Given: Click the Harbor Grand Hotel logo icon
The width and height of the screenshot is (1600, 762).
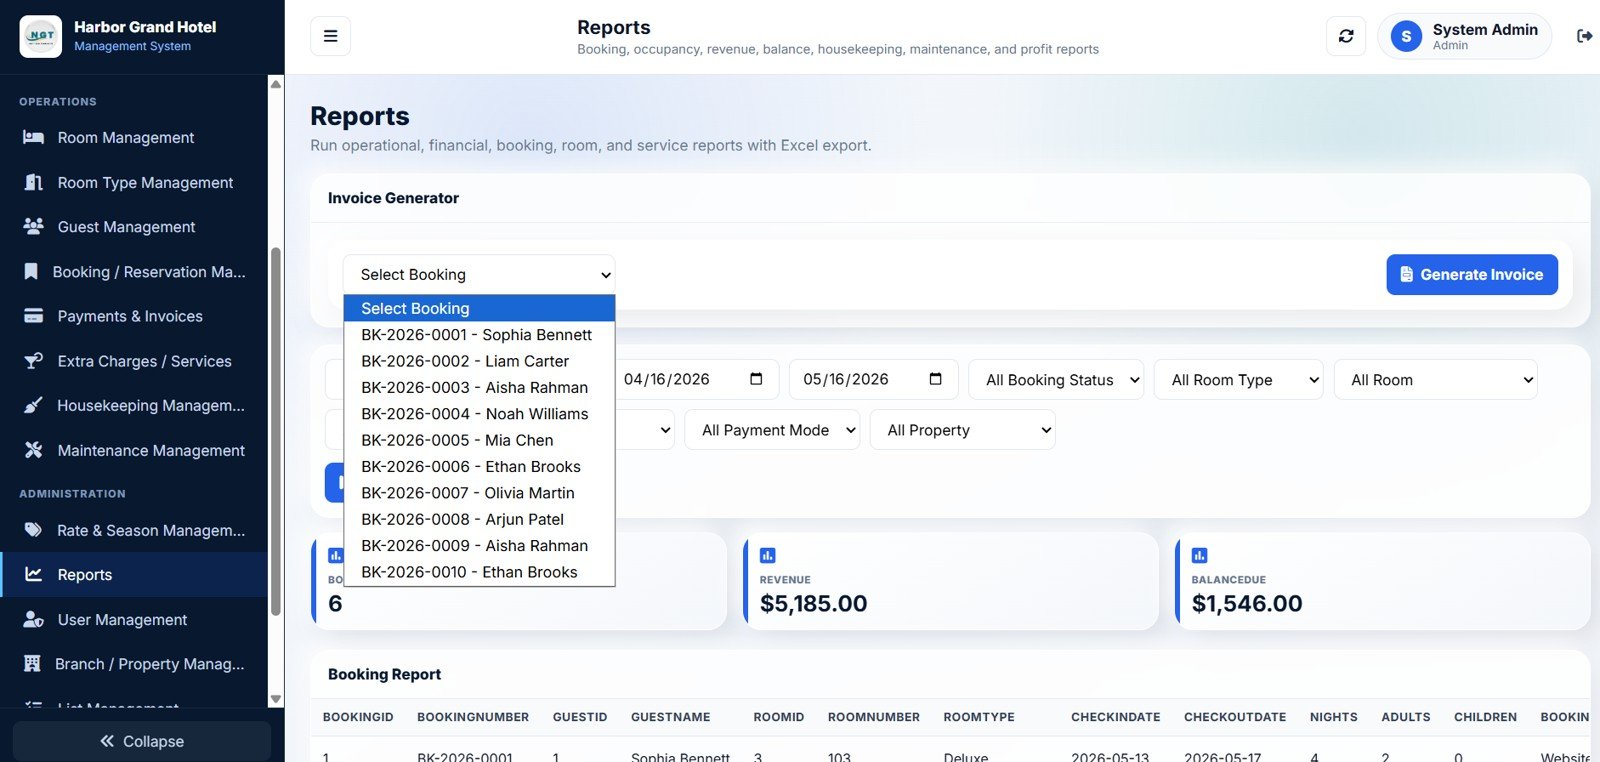Looking at the screenshot, I should [41, 36].
